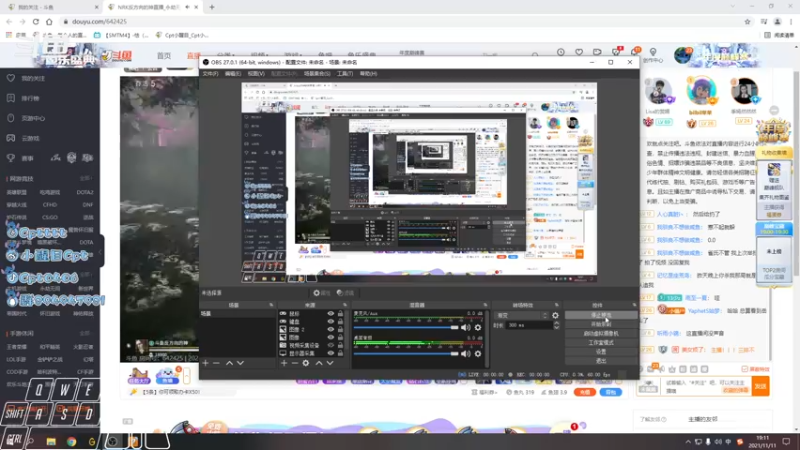
Task: Toggle visibility of the 显示器采集 source
Action: (x=331, y=353)
